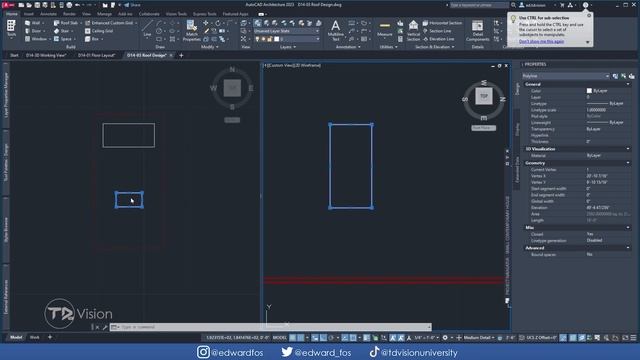Screen dimensions: 640x360
Task: Click the Vertical Section tool
Action: (x=413, y=31)
